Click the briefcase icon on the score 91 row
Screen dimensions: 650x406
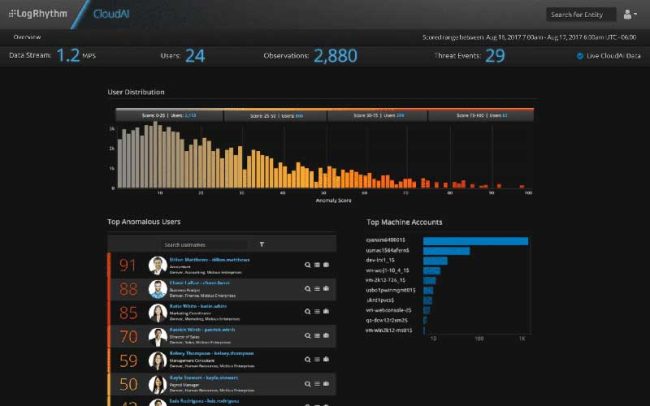325,265
